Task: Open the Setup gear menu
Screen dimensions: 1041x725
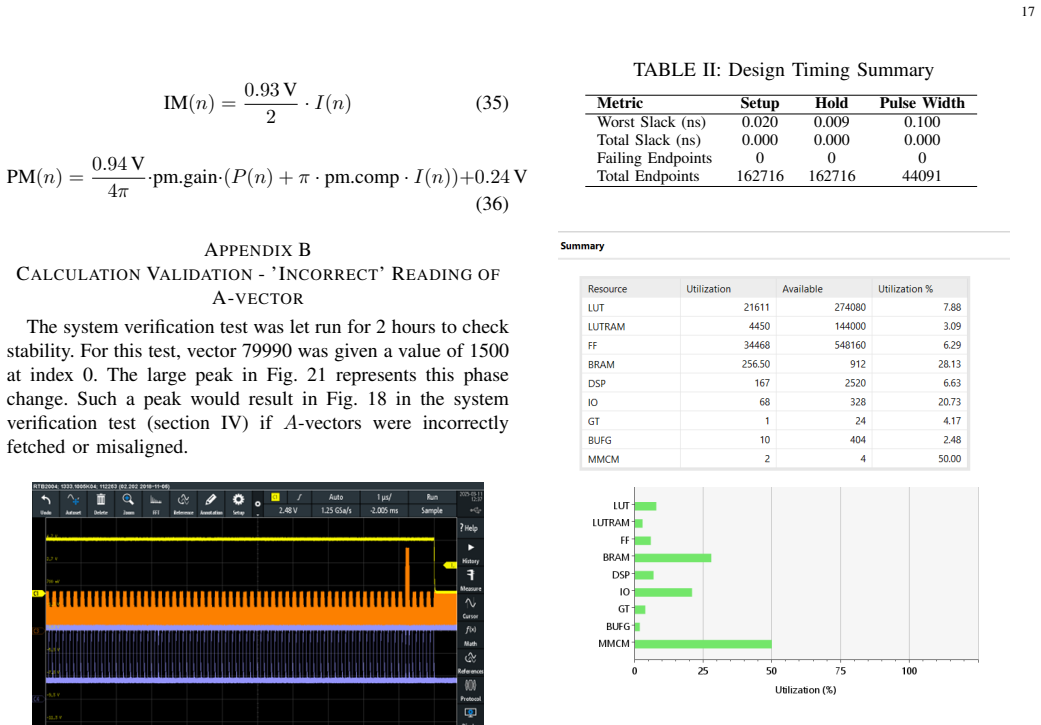Action: pyautogui.click(x=238, y=503)
